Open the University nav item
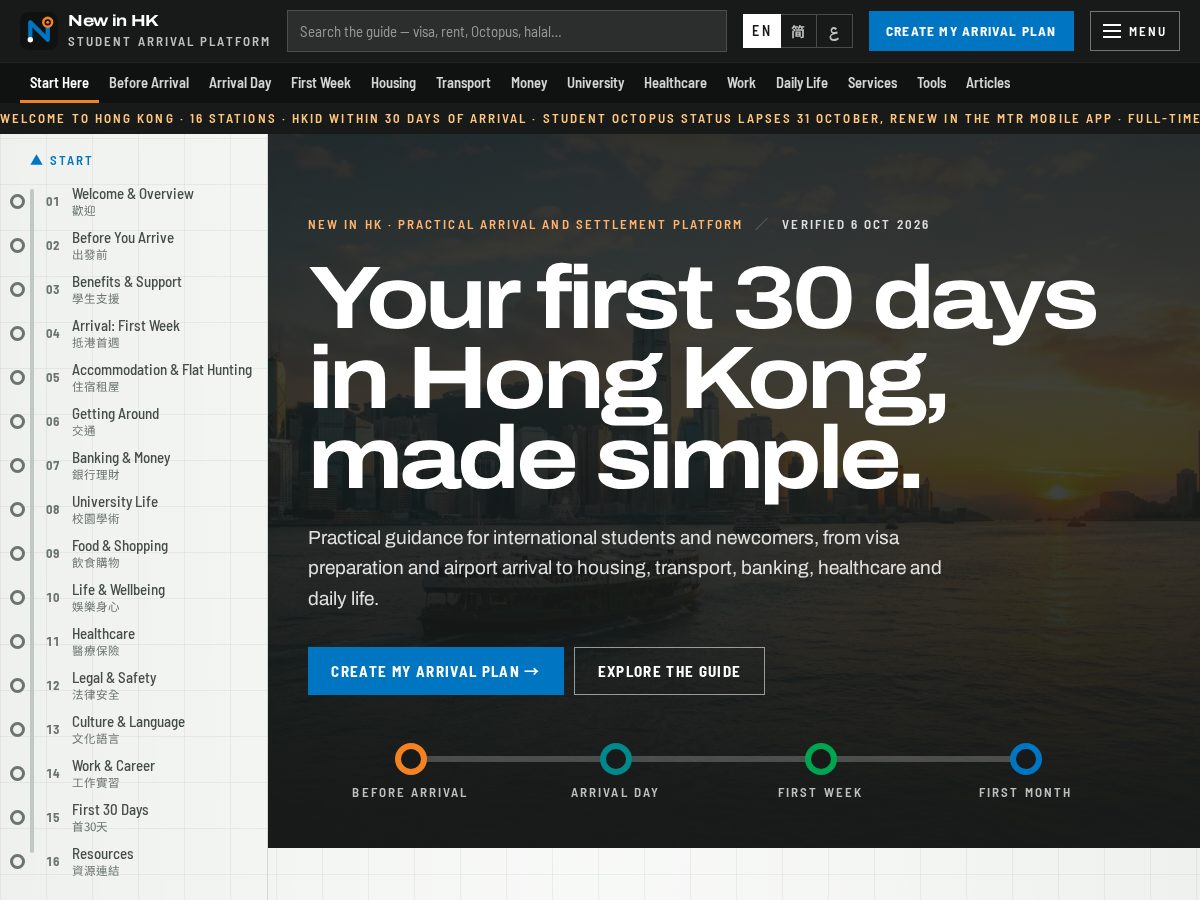Image resolution: width=1200 pixels, height=900 pixels. 595,83
